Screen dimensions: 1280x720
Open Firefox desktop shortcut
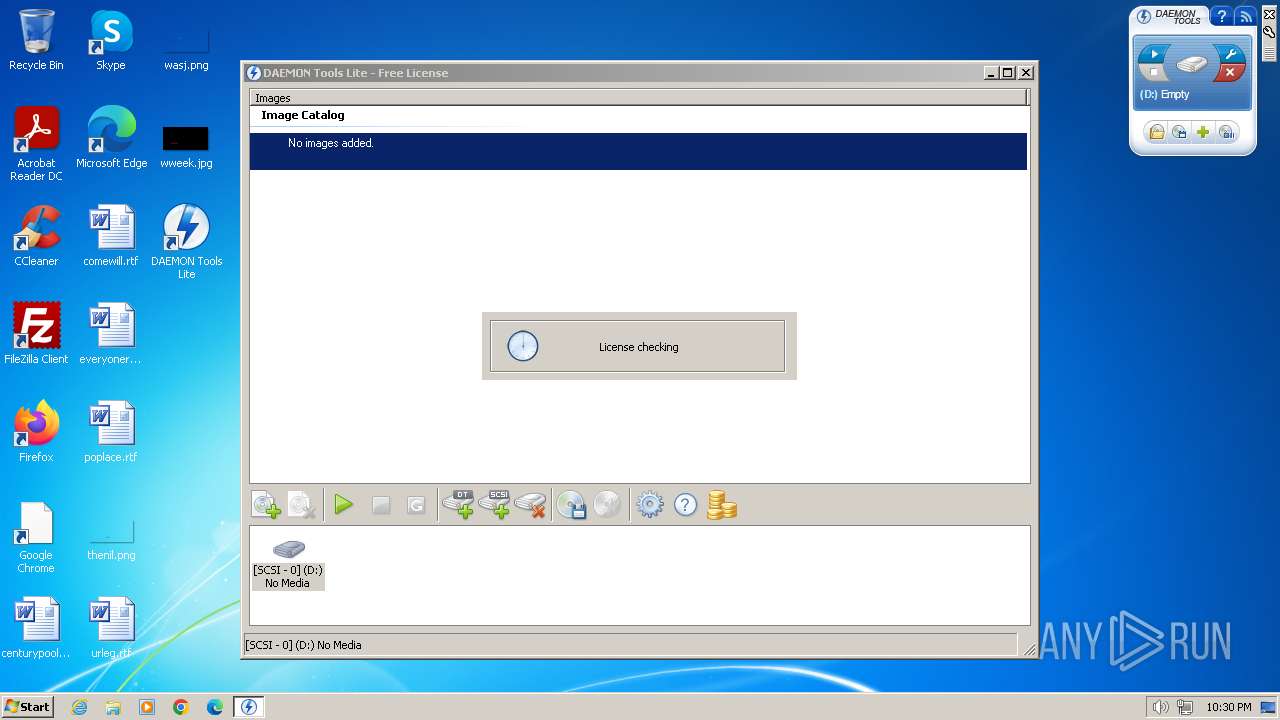click(36, 432)
